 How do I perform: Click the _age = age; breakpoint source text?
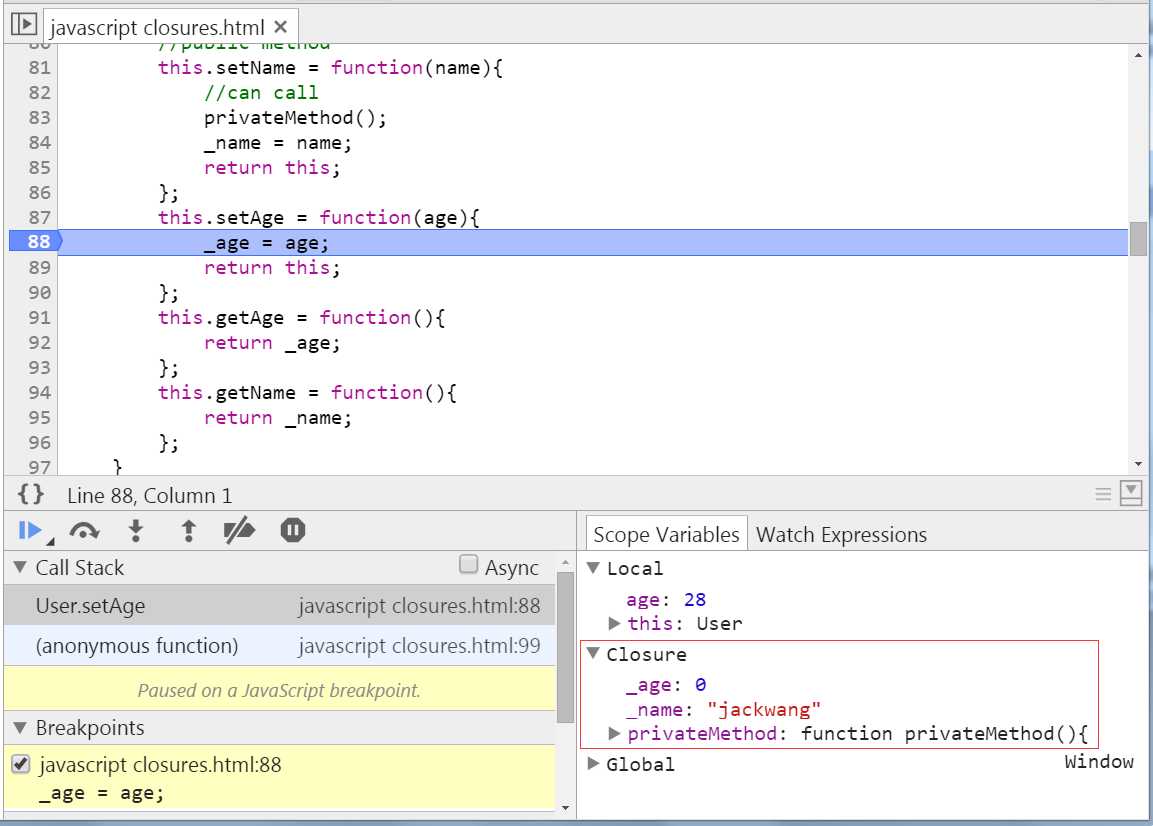pos(101,794)
